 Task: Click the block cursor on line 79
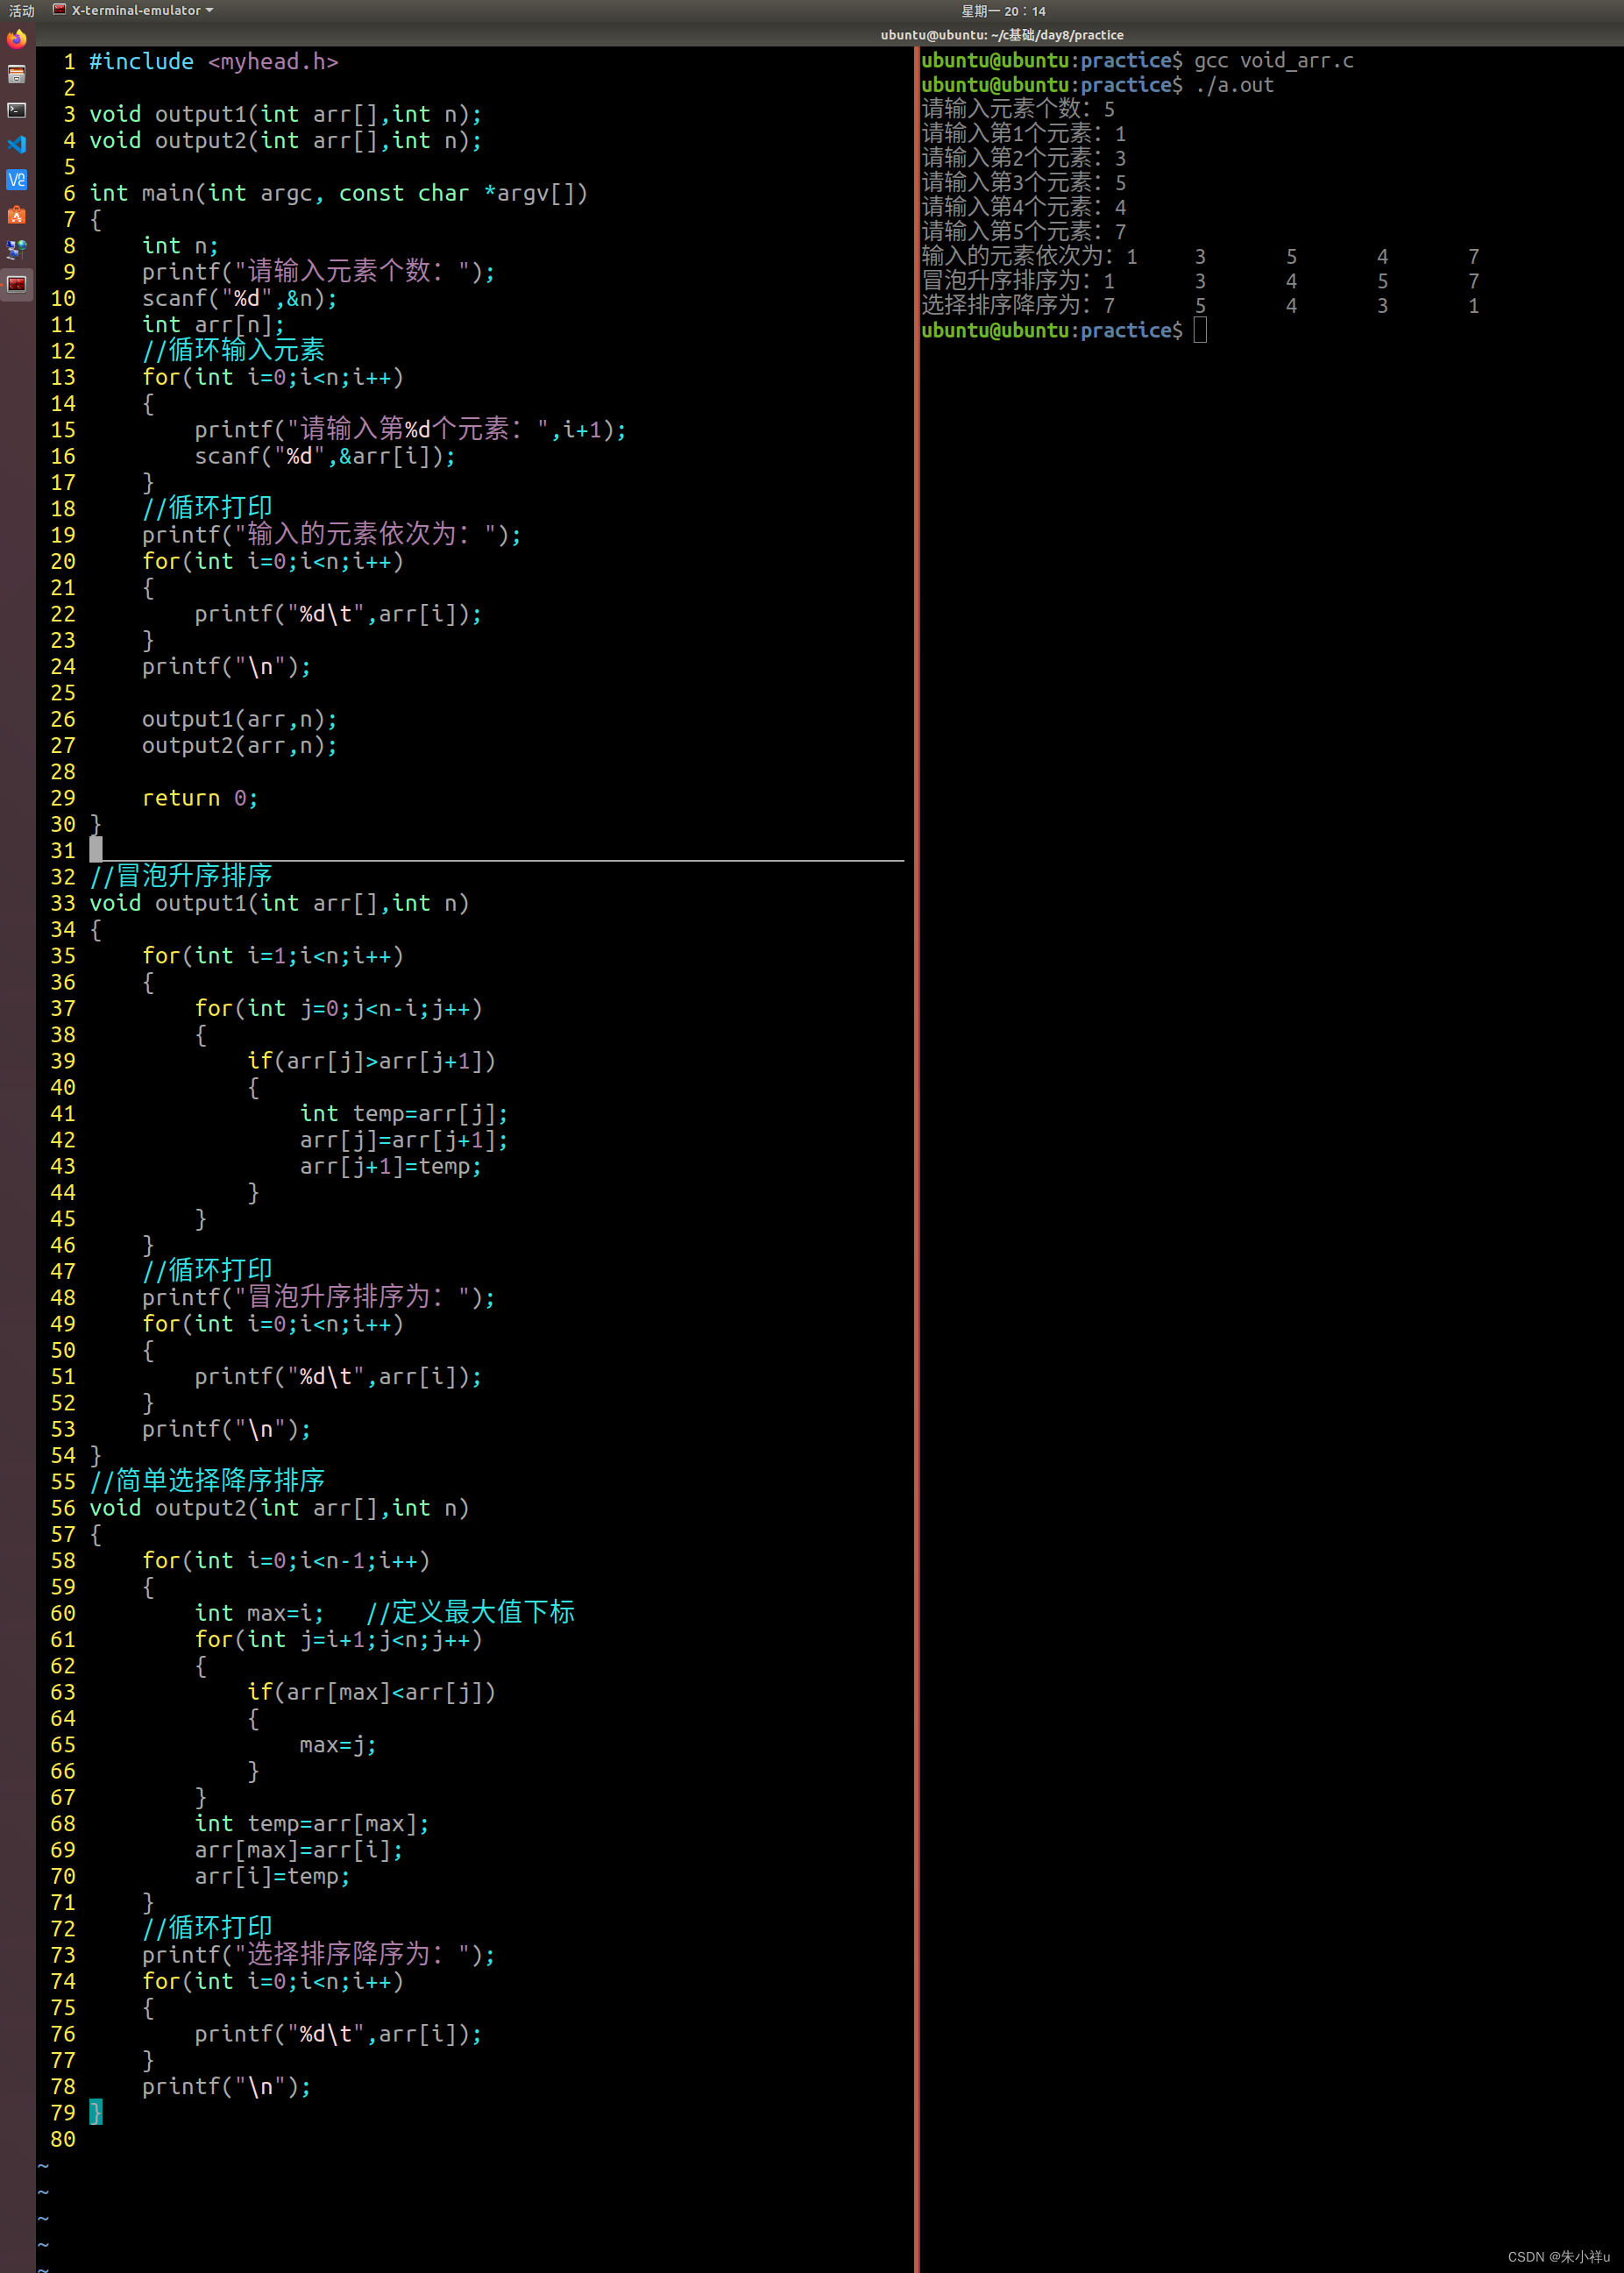(96, 2112)
